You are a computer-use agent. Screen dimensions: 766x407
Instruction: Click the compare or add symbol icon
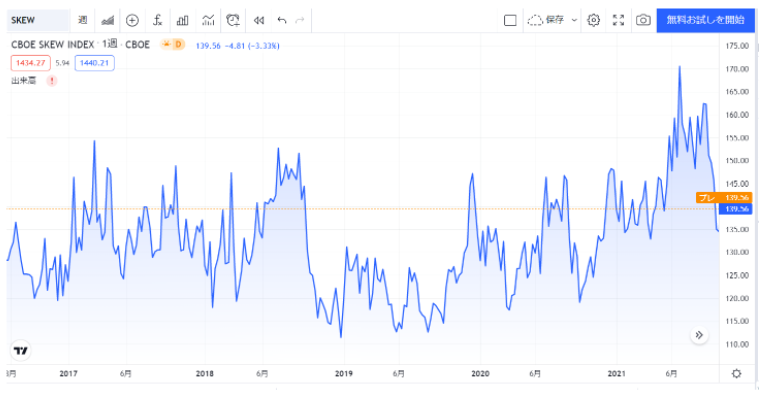coord(132,20)
